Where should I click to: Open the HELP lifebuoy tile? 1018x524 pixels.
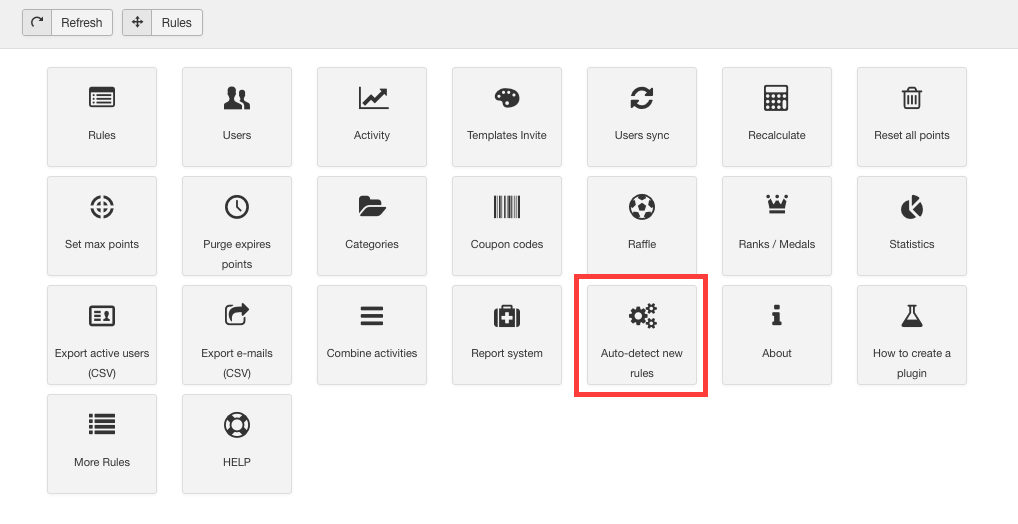(237, 443)
